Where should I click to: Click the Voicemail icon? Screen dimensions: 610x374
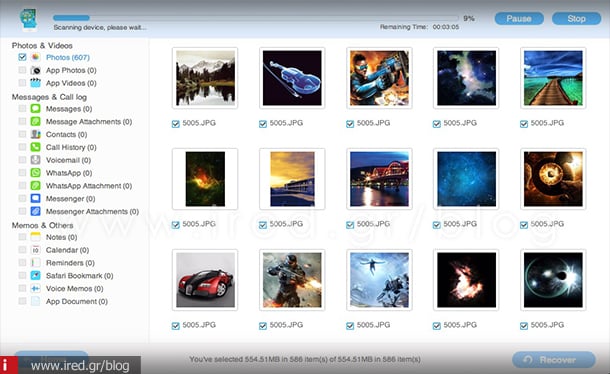[35, 160]
